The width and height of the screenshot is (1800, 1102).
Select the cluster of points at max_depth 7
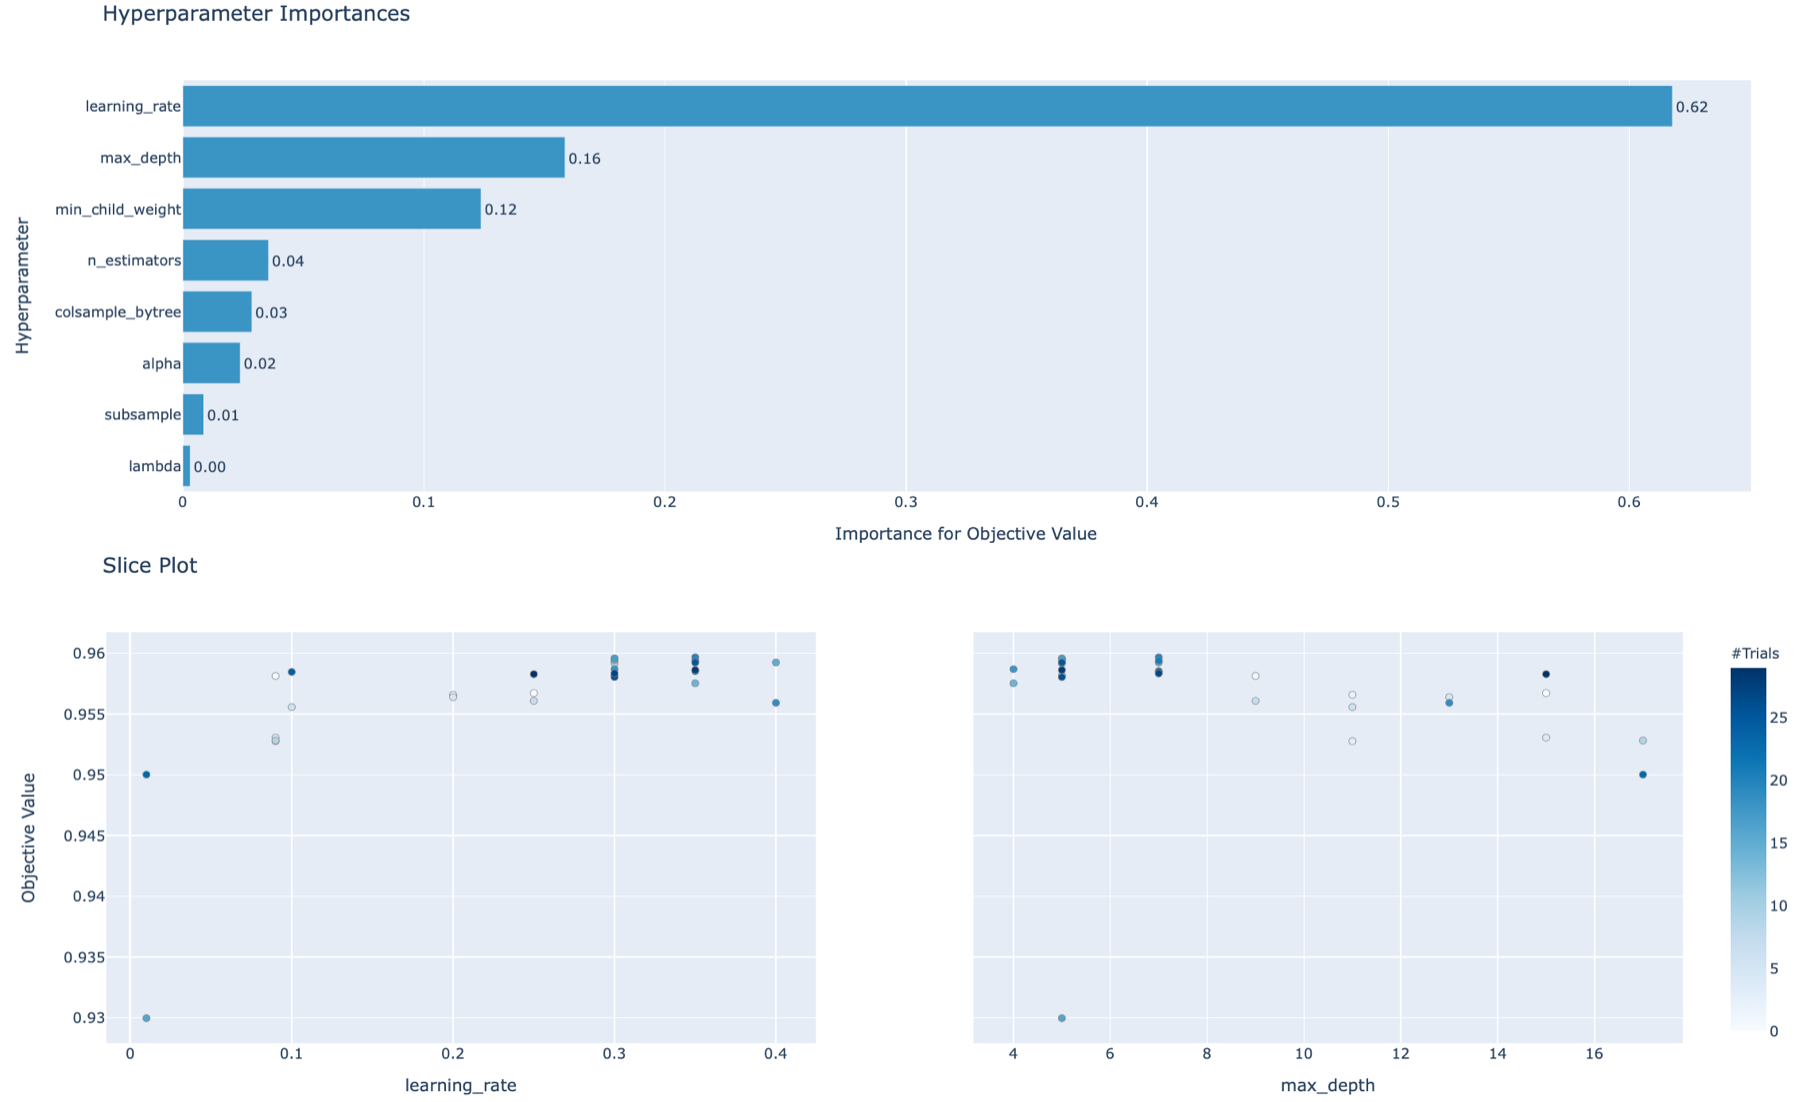tap(1158, 665)
